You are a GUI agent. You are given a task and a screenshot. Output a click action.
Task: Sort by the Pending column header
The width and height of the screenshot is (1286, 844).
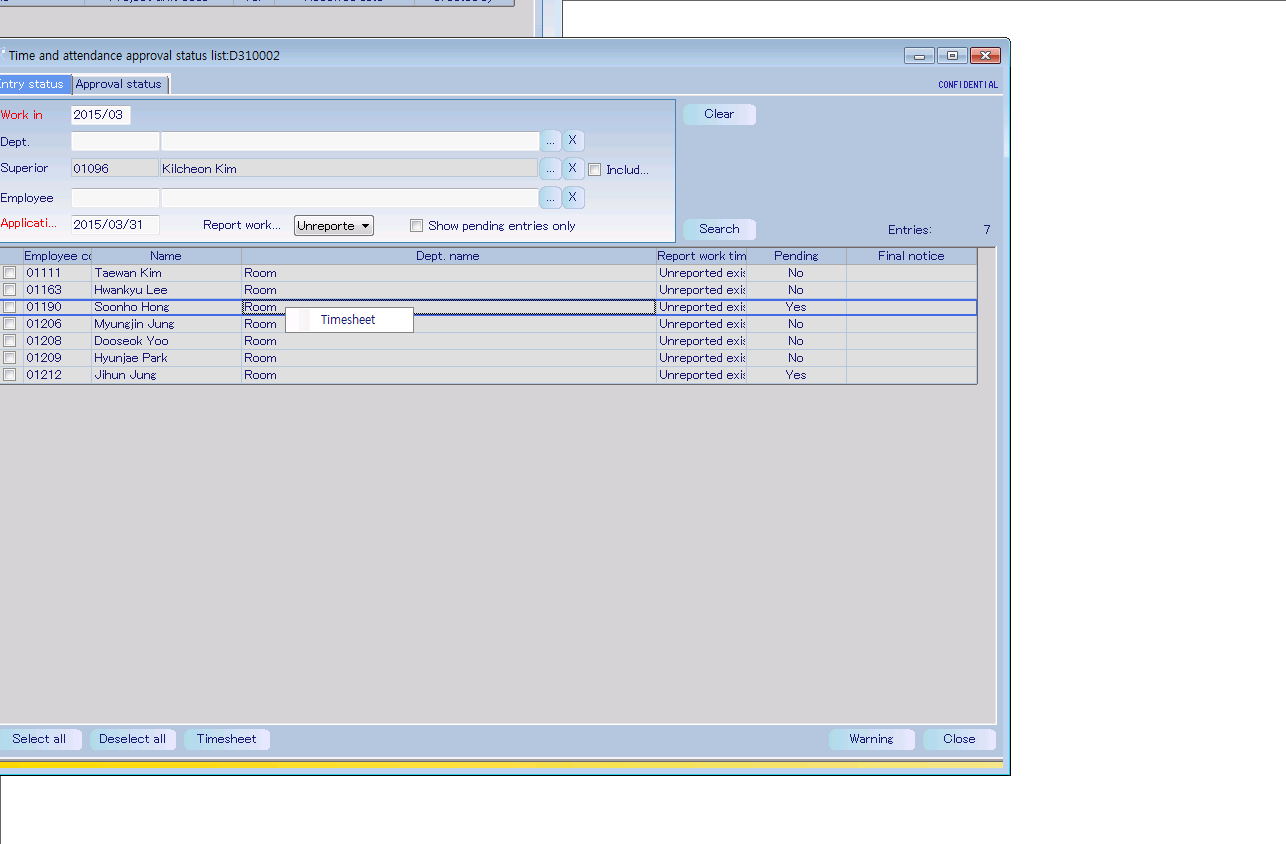[x=796, y=256]
